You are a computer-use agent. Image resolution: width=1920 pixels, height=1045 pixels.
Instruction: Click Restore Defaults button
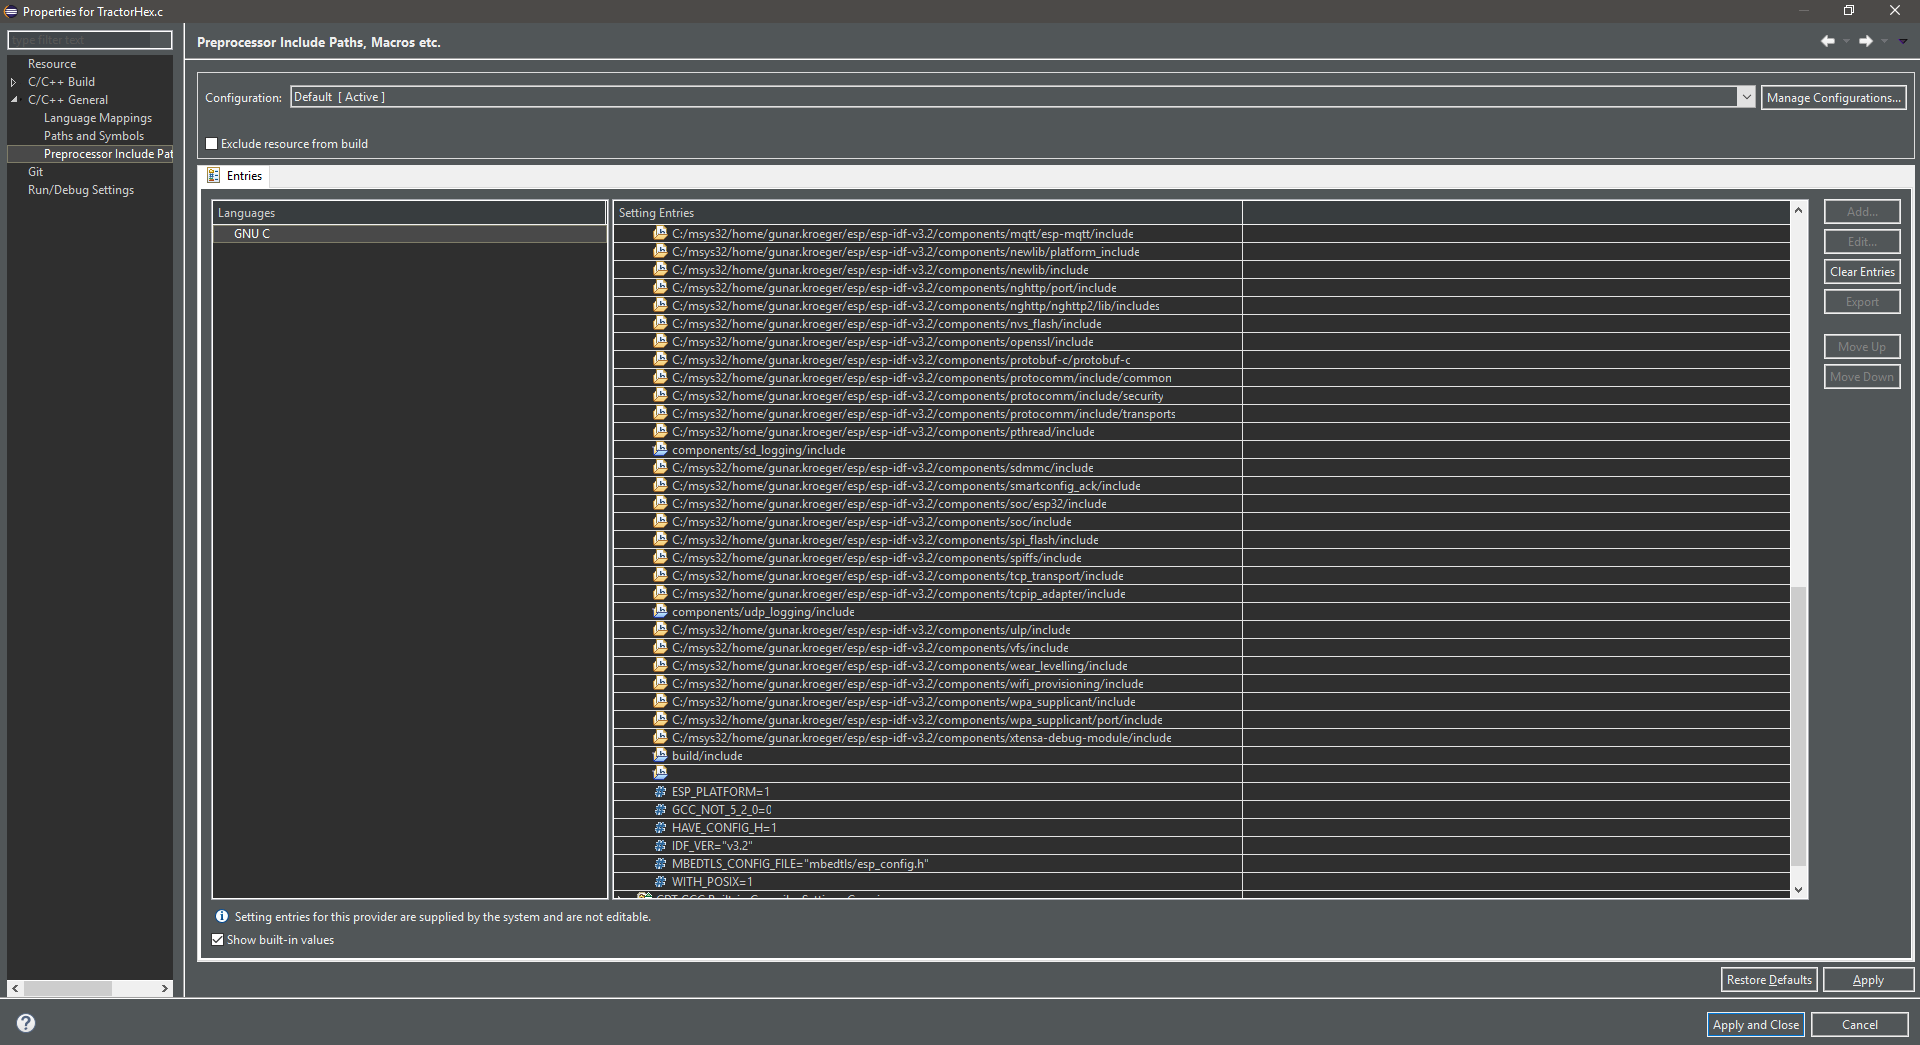pos(1768,980)
